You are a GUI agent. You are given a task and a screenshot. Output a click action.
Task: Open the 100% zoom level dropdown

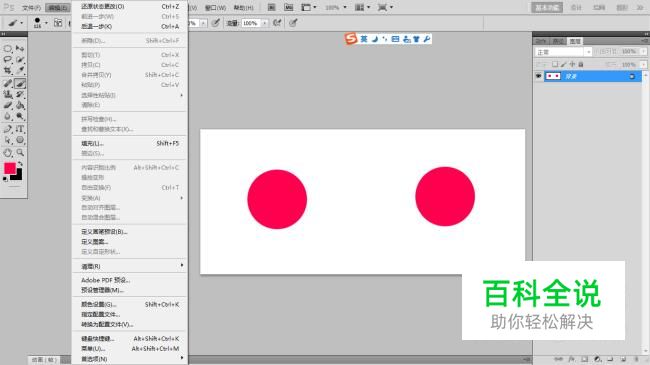click(x=336, y=7)
